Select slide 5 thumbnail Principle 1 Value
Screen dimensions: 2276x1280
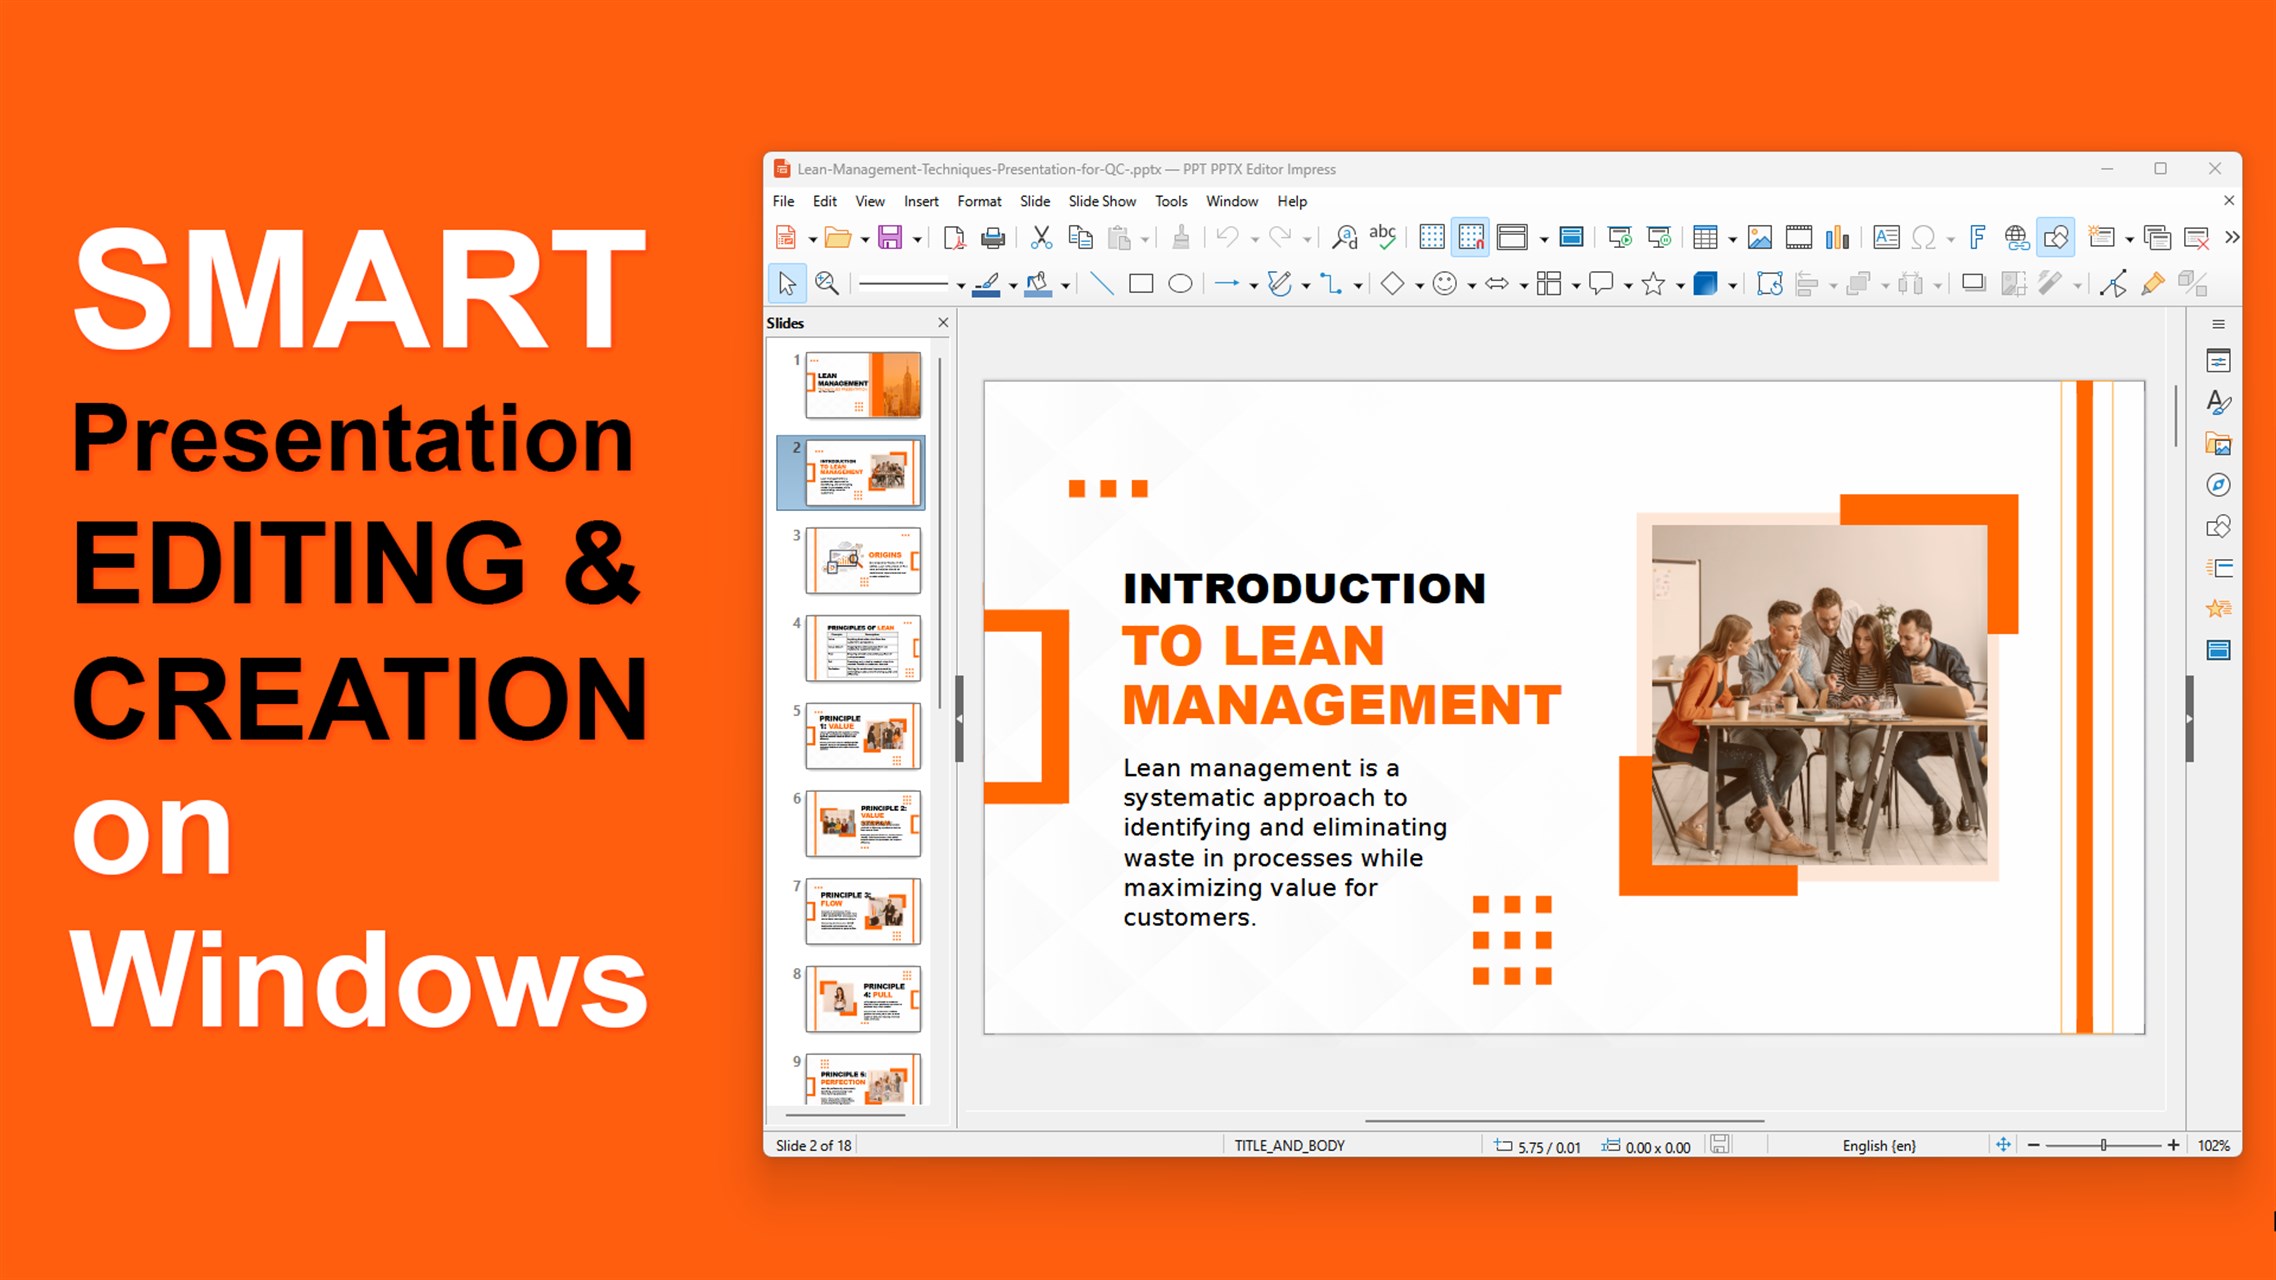click(862, 736)
